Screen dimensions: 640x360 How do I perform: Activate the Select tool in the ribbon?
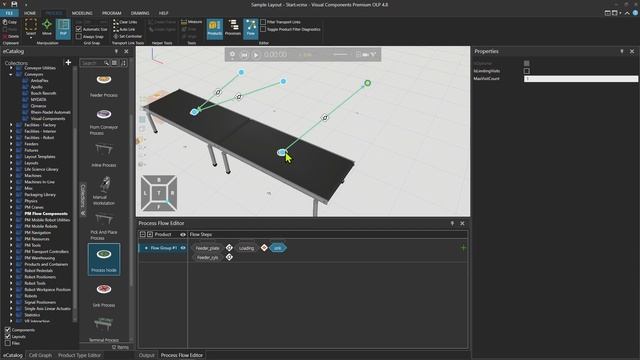coord(31,27)
